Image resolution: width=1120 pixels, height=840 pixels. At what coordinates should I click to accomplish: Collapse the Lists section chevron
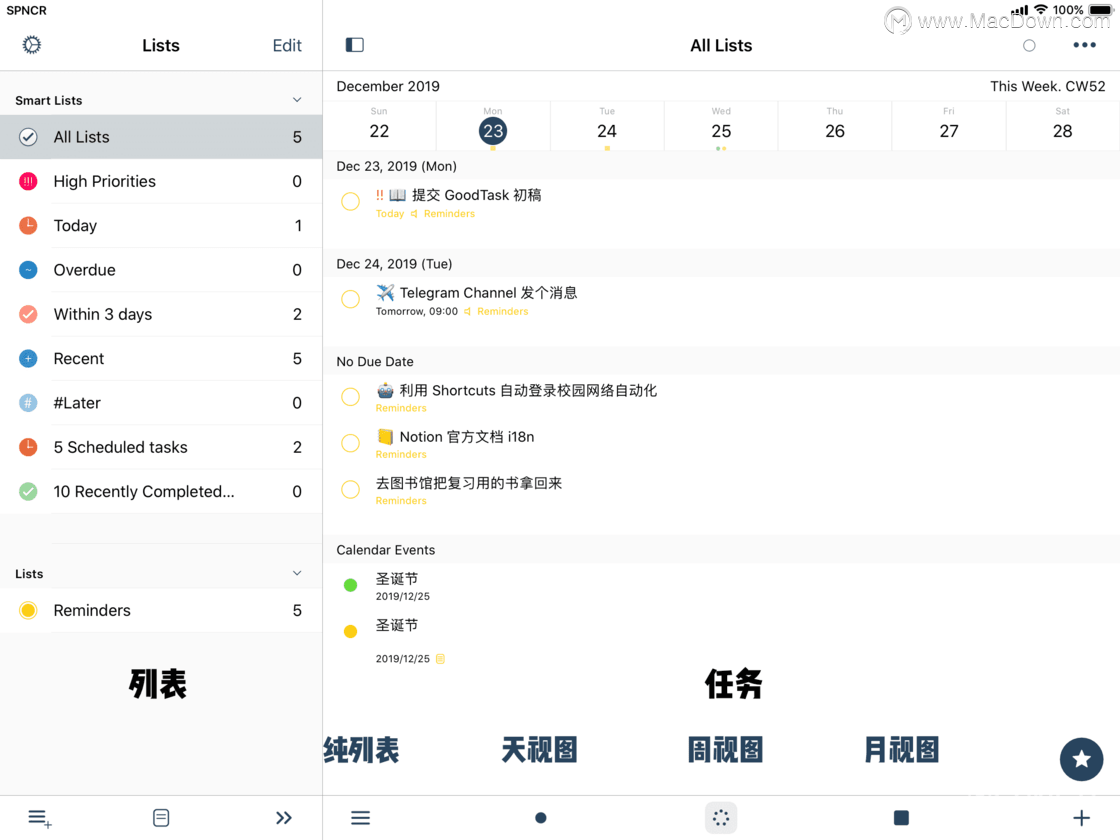(297, 574)
